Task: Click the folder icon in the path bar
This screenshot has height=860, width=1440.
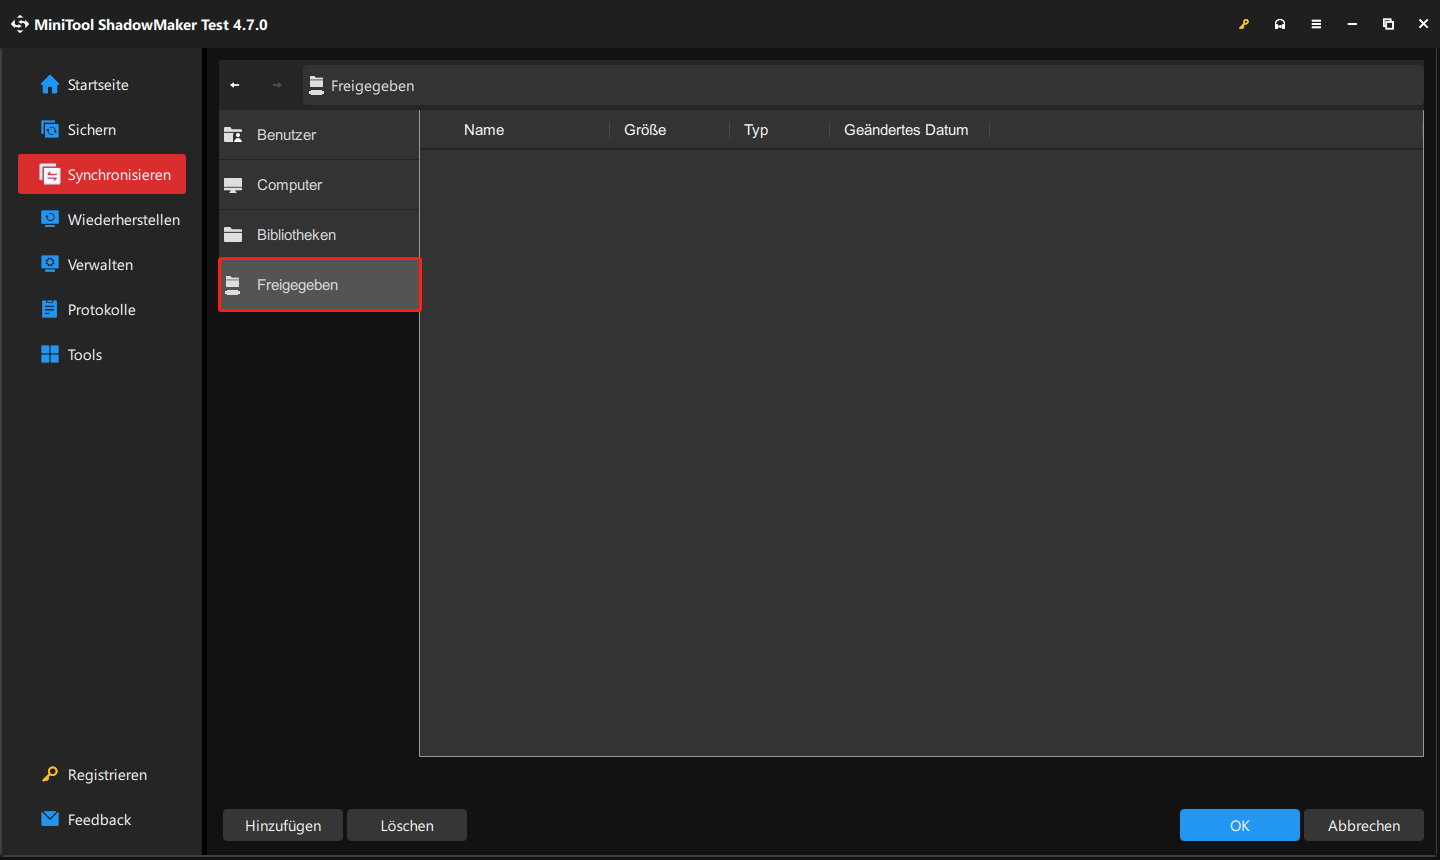Action: coord(317,86)
